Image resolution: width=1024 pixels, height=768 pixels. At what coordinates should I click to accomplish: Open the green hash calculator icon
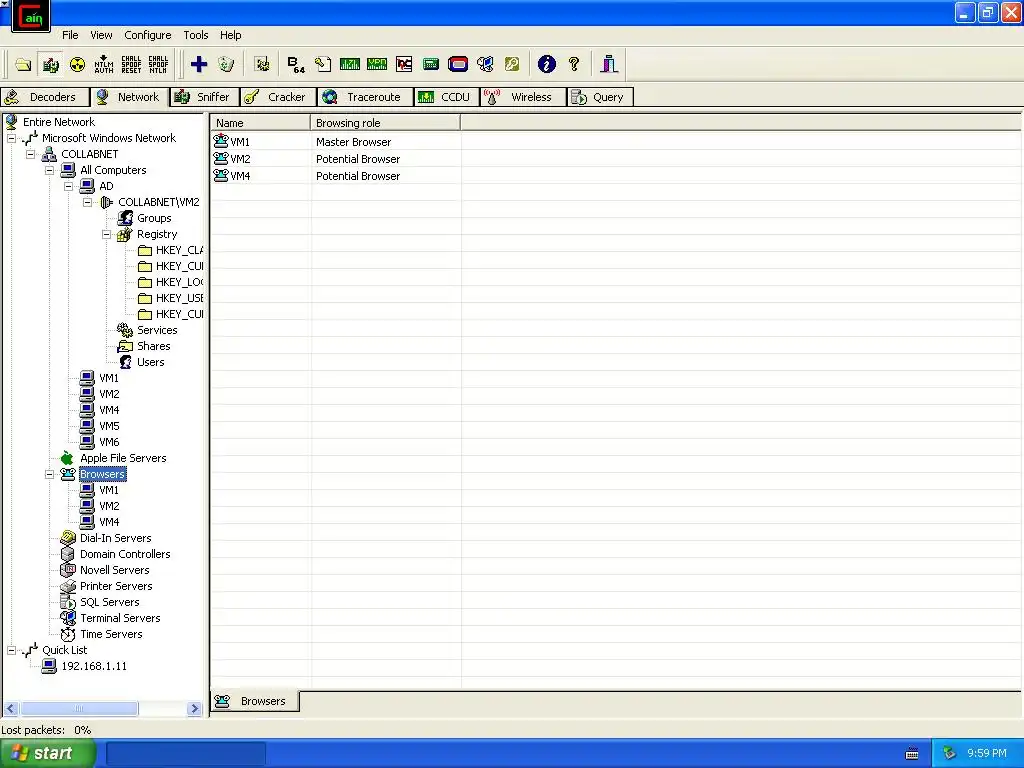(x=430, y=64)
